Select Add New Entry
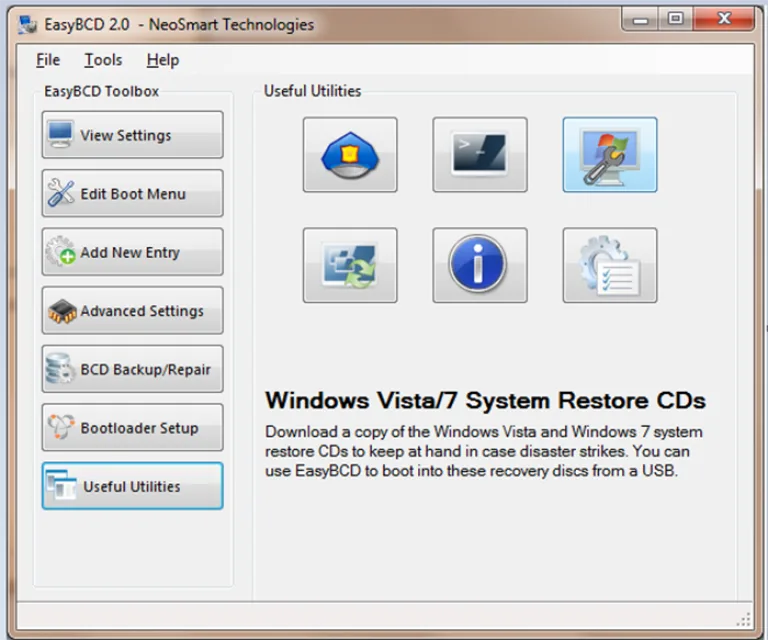The image size is (768, 640). tap(133, 252)
